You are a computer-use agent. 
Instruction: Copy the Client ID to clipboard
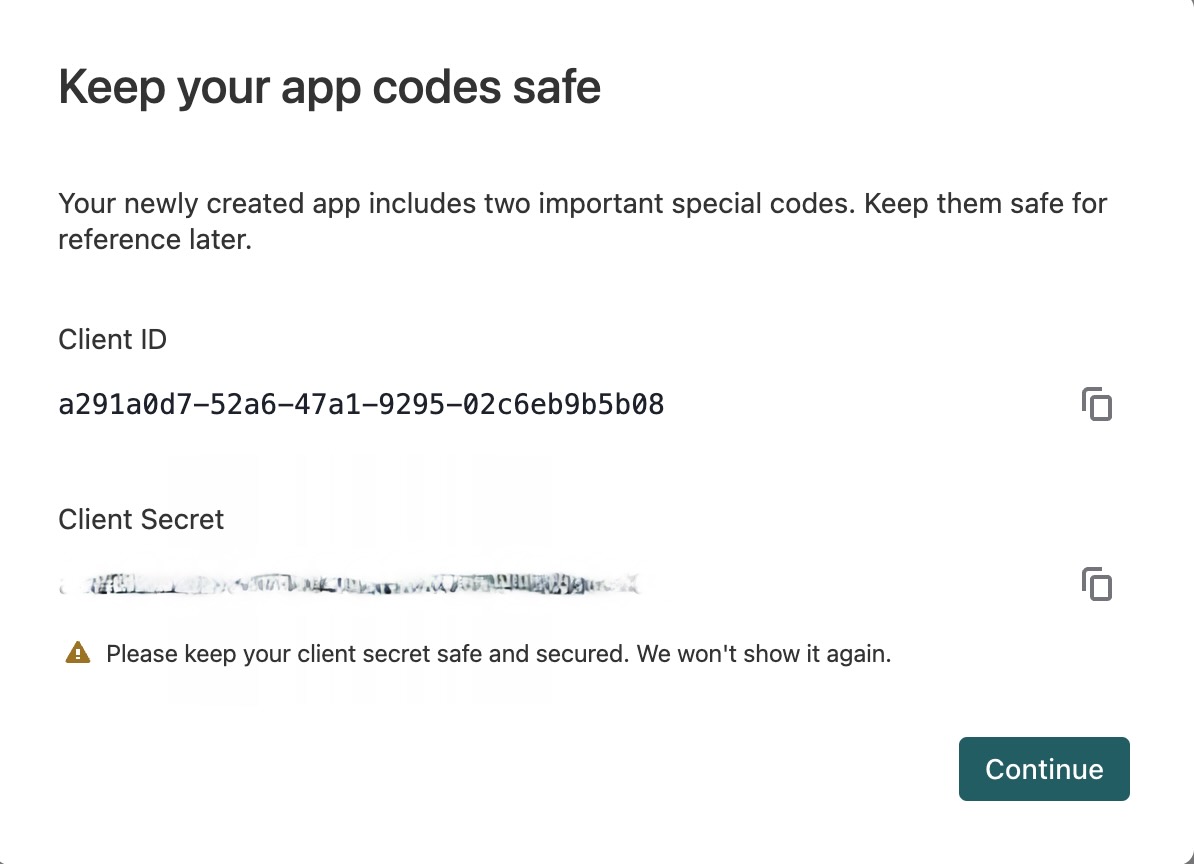1097,404
